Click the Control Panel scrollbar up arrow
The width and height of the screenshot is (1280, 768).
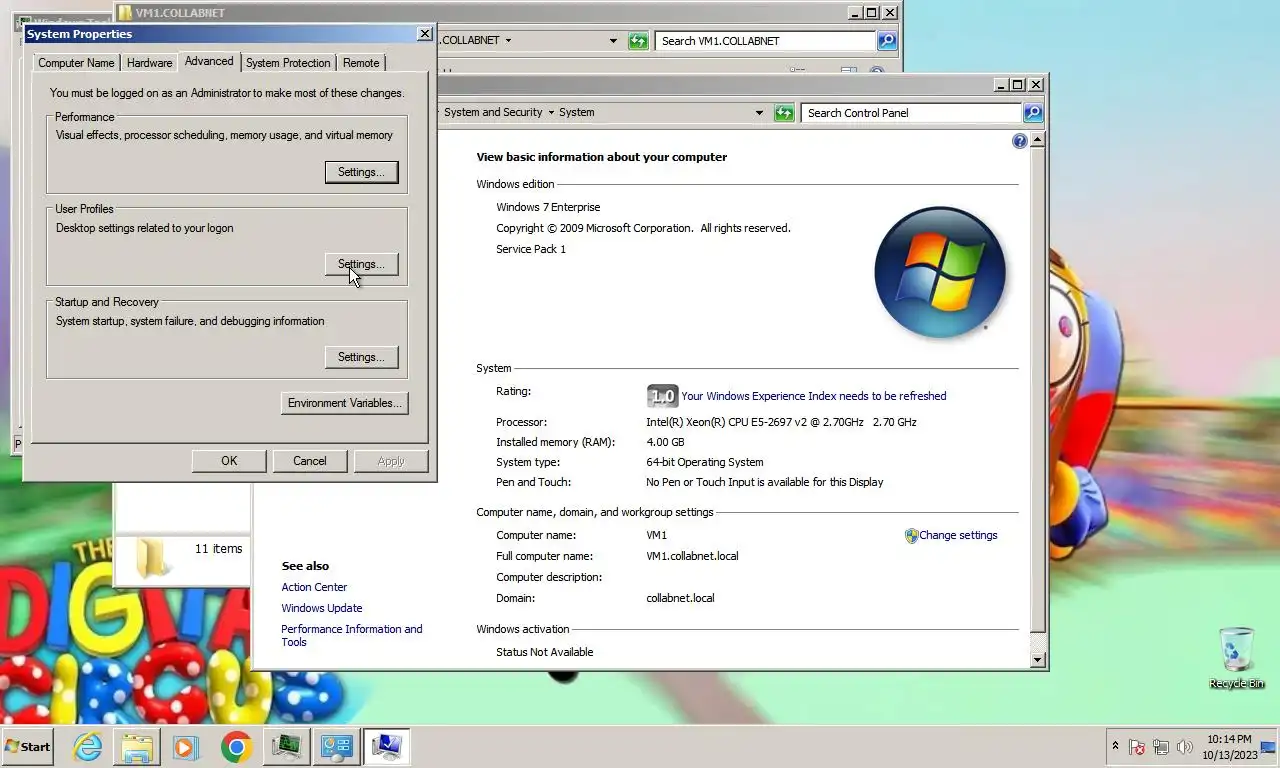[x=1037, y=139]
